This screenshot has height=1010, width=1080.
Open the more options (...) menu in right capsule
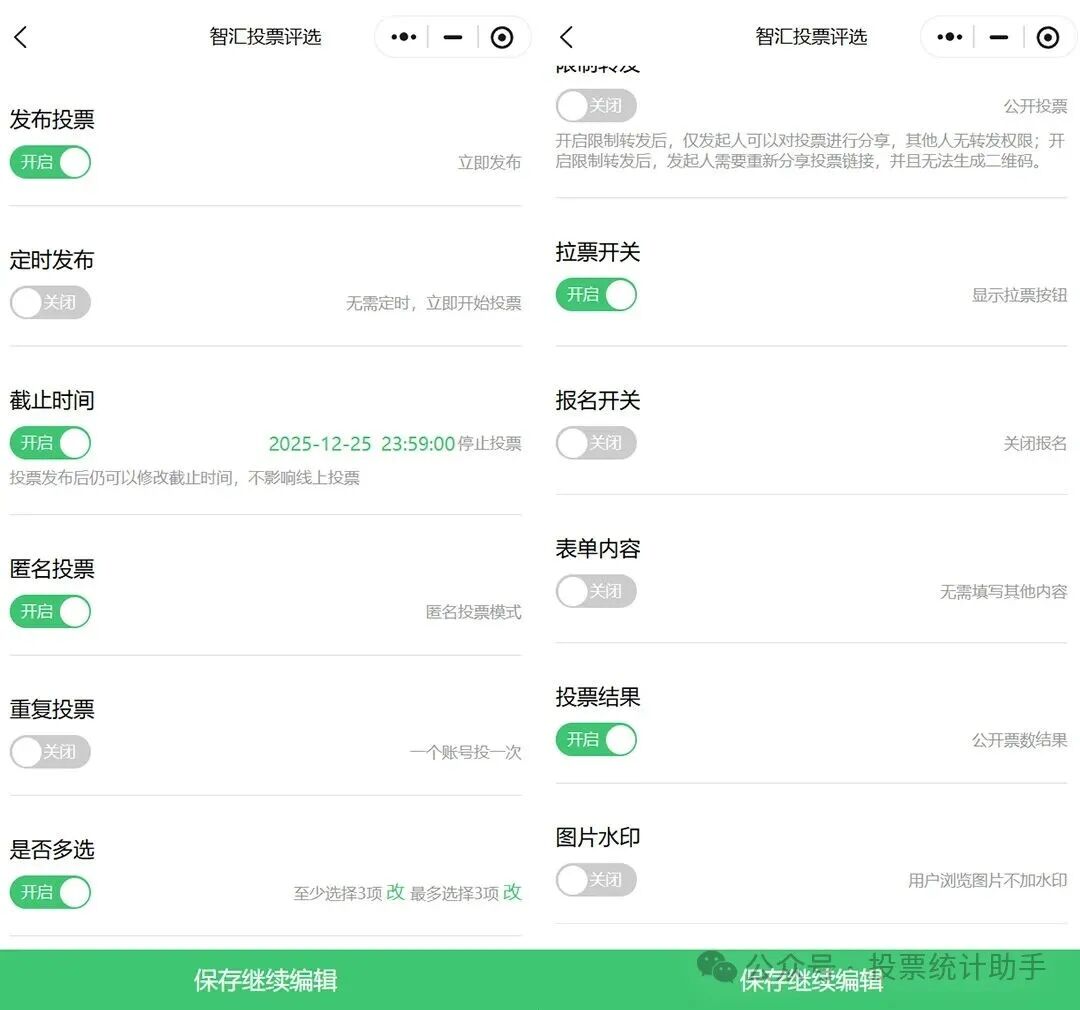pyautogui.click(x=948, y=36)
